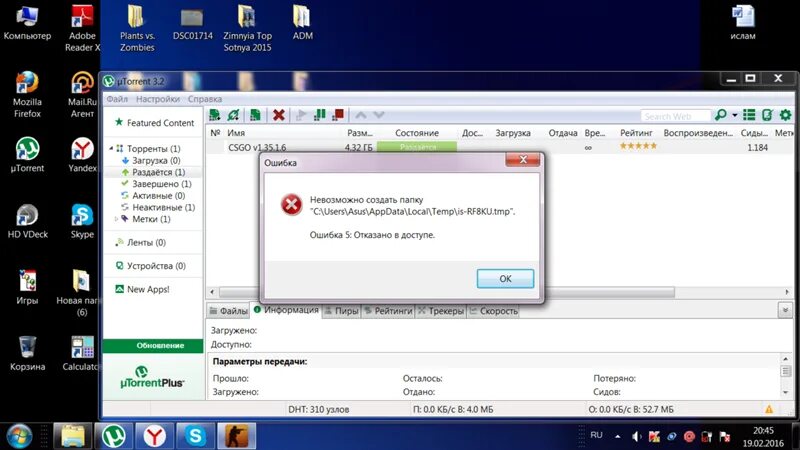Click the green magnifier search icon
The height and width of the screenshot is (450, 800).
click(720, 115)
